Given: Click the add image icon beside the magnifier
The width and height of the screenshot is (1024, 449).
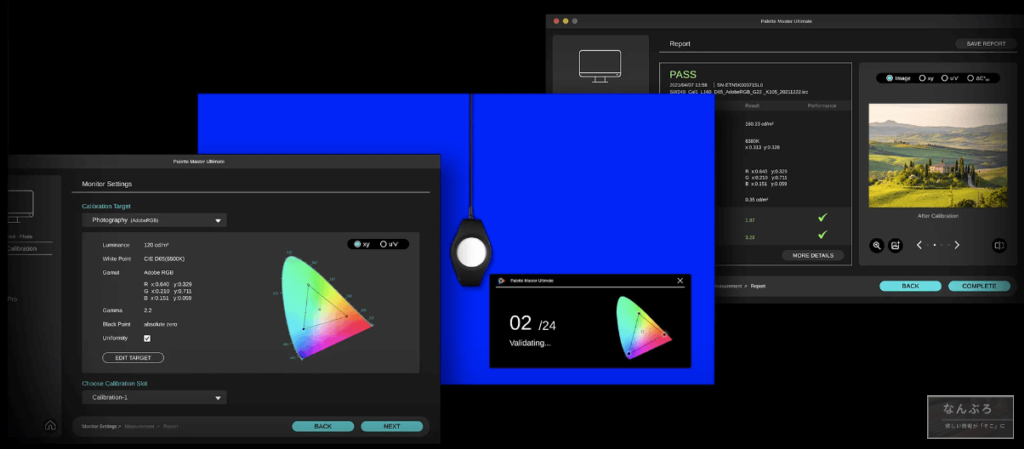Looking at the screenshot, I should tap(896, 245).
